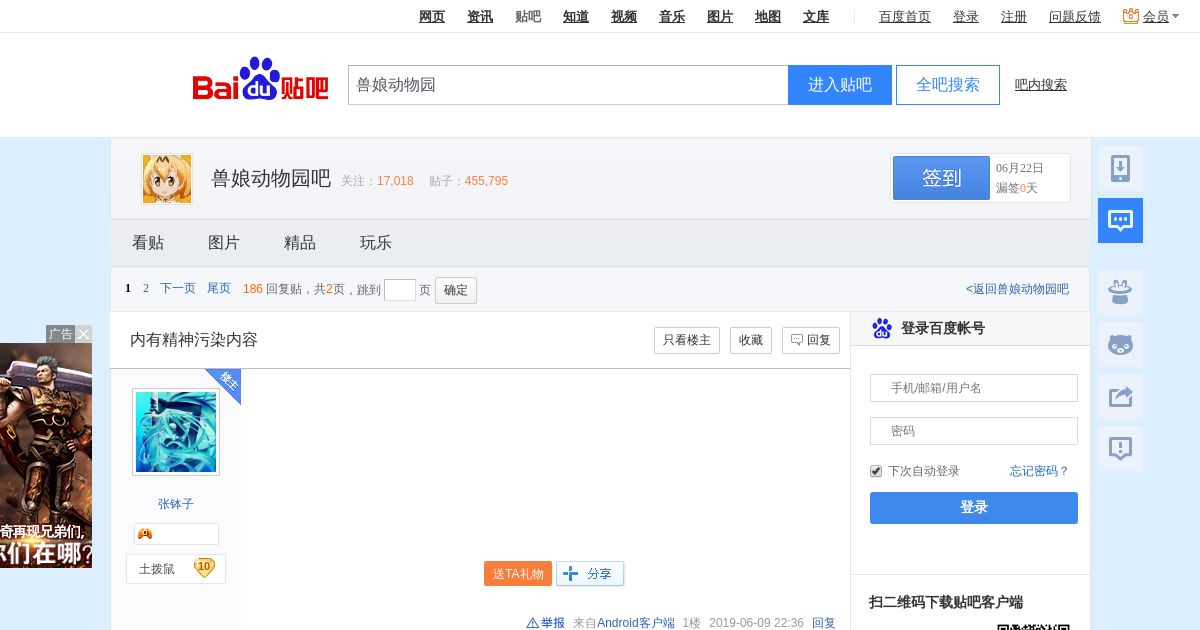Image resolution: width=1200 pixels, height=630 pixels.
Task: Open the 知道 top navigation link
Action: 576,16
